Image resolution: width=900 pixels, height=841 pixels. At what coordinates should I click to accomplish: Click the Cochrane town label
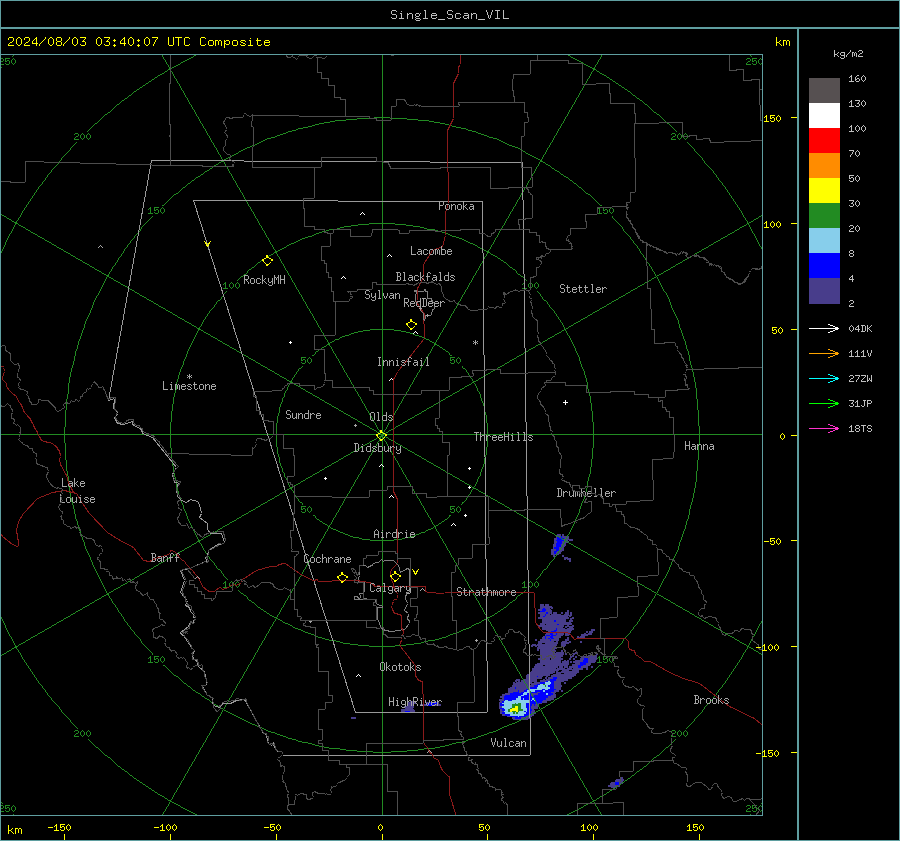pos(327,559)
